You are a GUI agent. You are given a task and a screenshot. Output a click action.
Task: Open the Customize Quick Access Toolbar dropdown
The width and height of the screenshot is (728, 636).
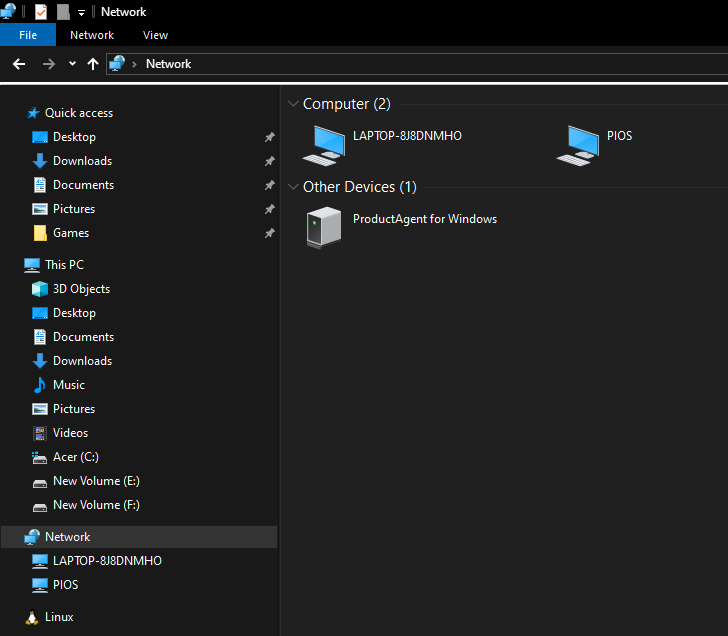click(81, 13)
